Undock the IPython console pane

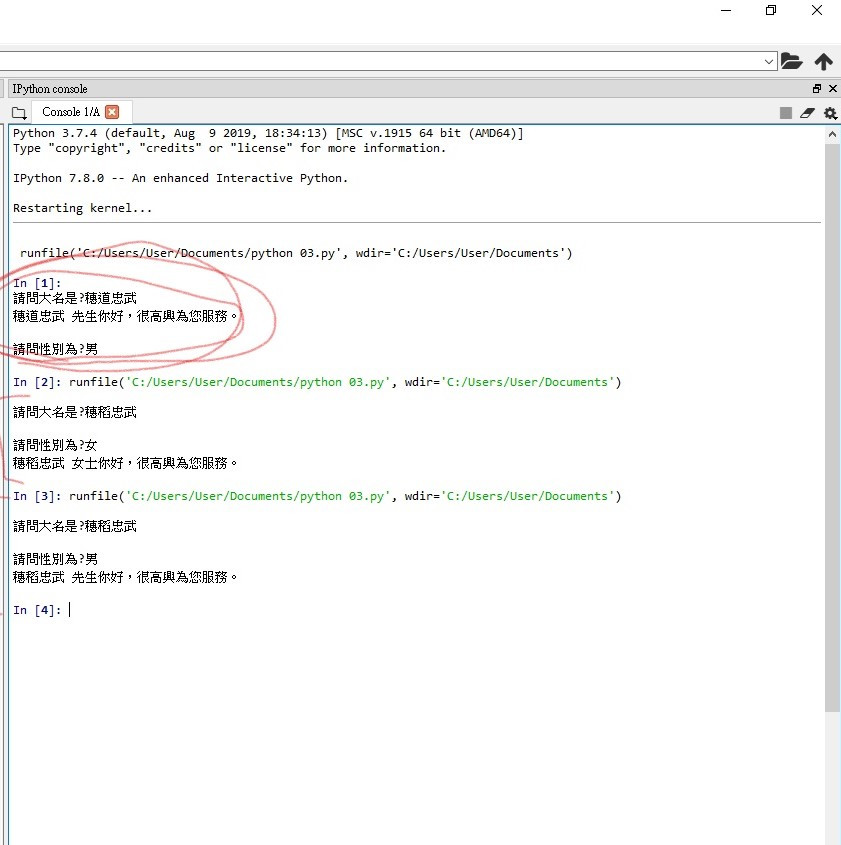tap(817, 88)
